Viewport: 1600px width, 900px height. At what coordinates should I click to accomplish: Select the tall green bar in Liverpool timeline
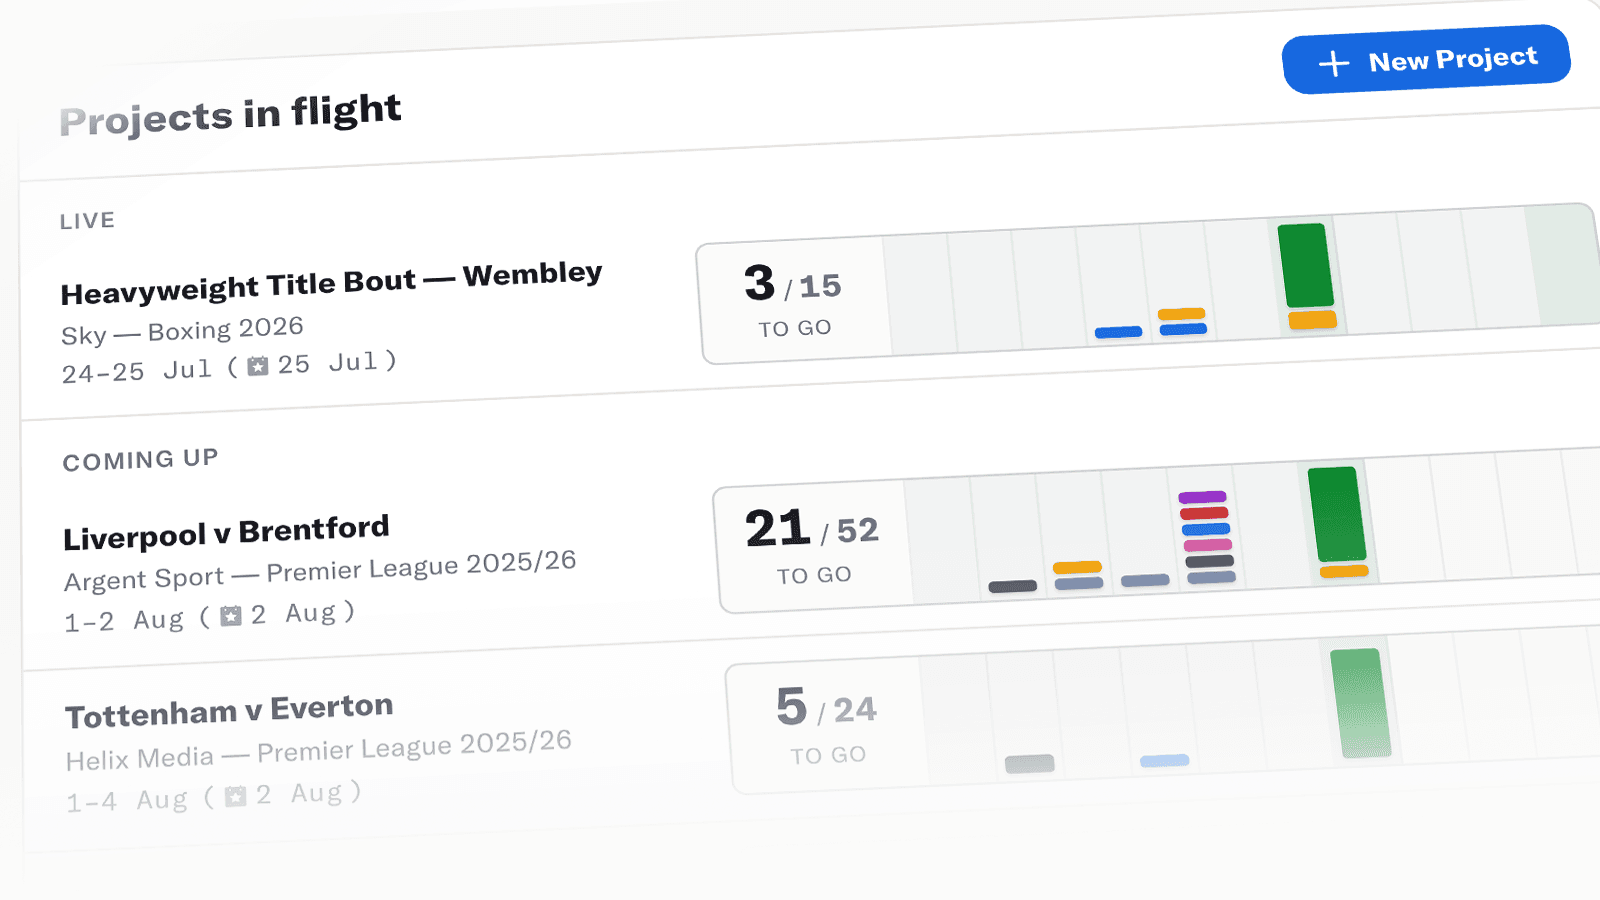click(1337, 514)
